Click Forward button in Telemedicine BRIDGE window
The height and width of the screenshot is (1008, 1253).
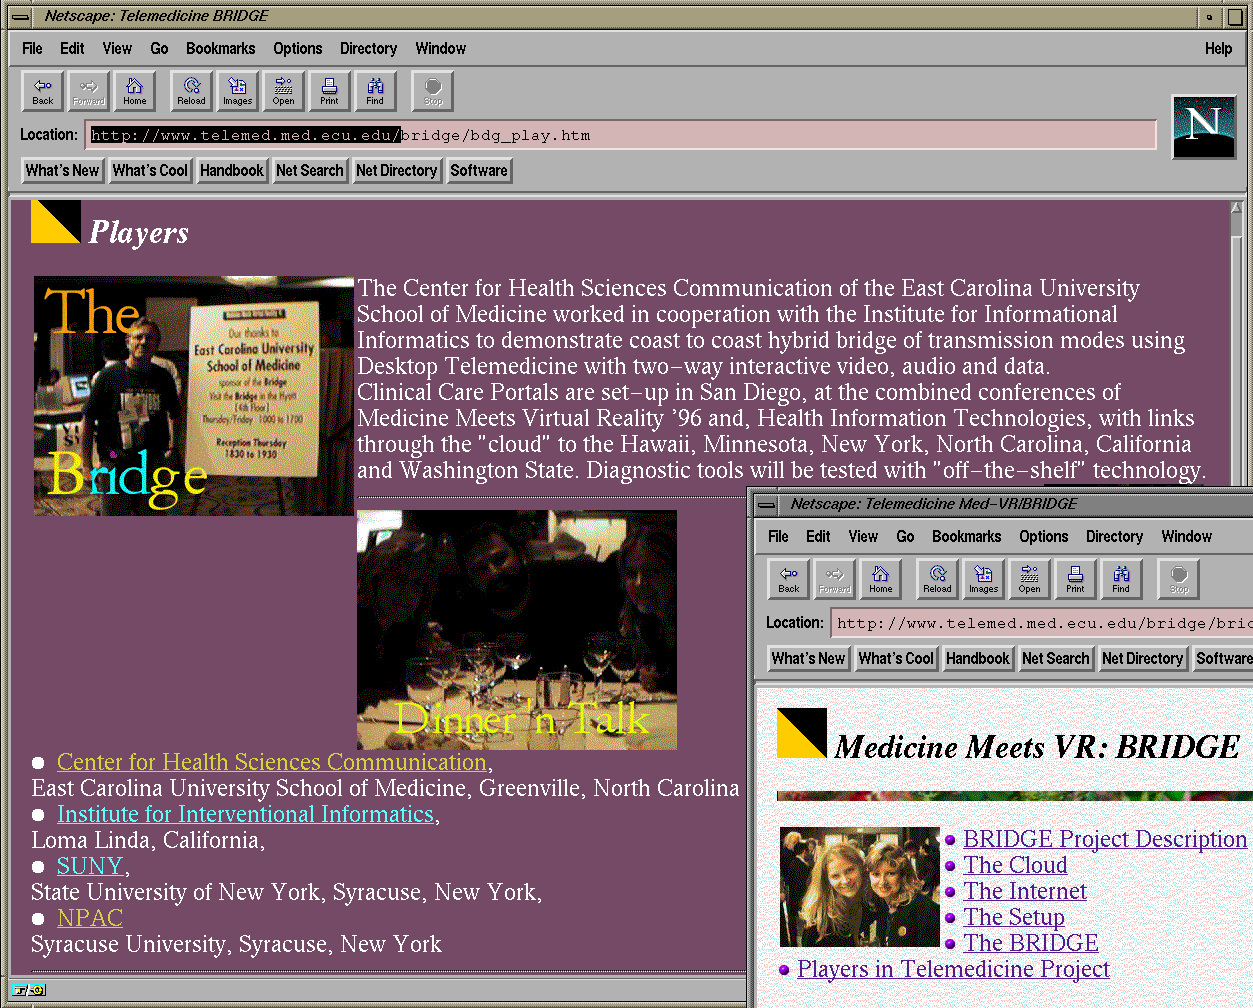point(89,91)
